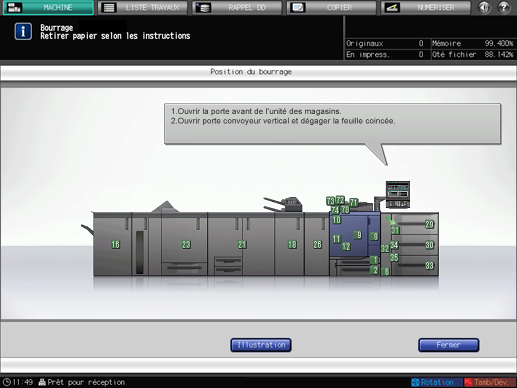The width and height of the screenshot is (517, 388).
Task: Click the blue information icon
Action: click(x=23, y=32)
